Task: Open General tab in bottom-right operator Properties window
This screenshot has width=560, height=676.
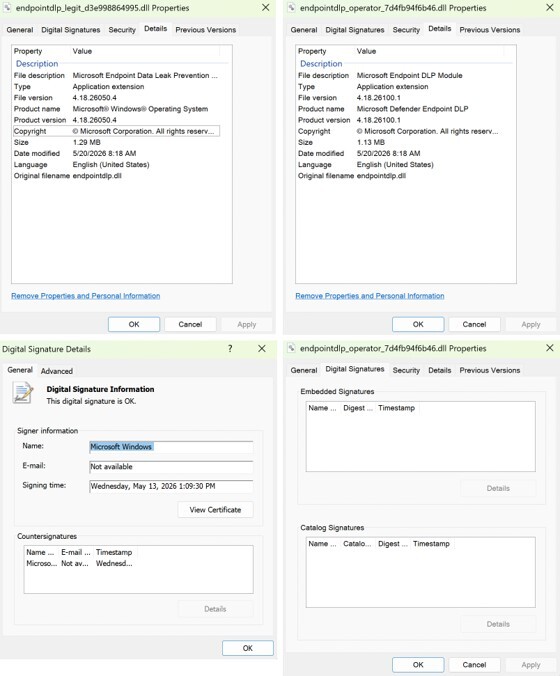Action: pos(304,370)
